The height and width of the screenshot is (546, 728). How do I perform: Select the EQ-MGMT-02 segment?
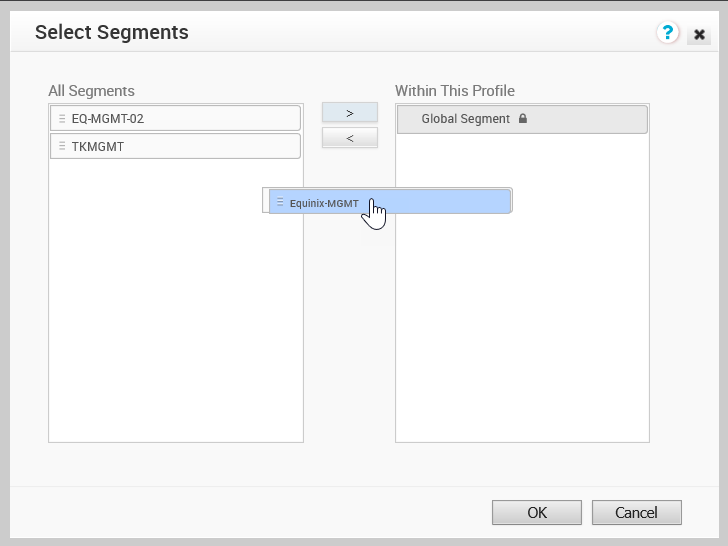pyautogui.click(x=176, y=118)
